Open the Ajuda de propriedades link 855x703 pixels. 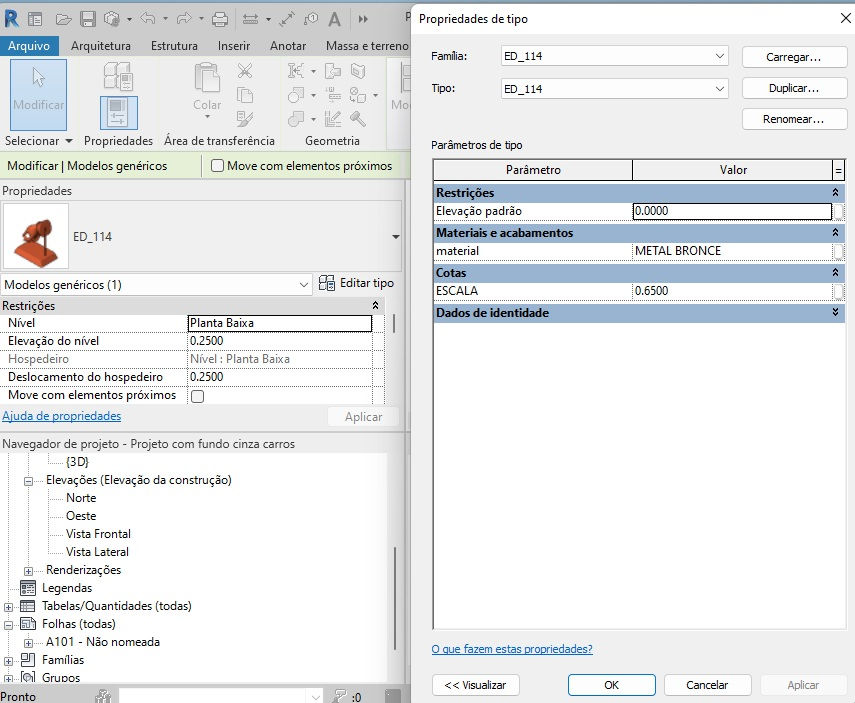(62, 416)
